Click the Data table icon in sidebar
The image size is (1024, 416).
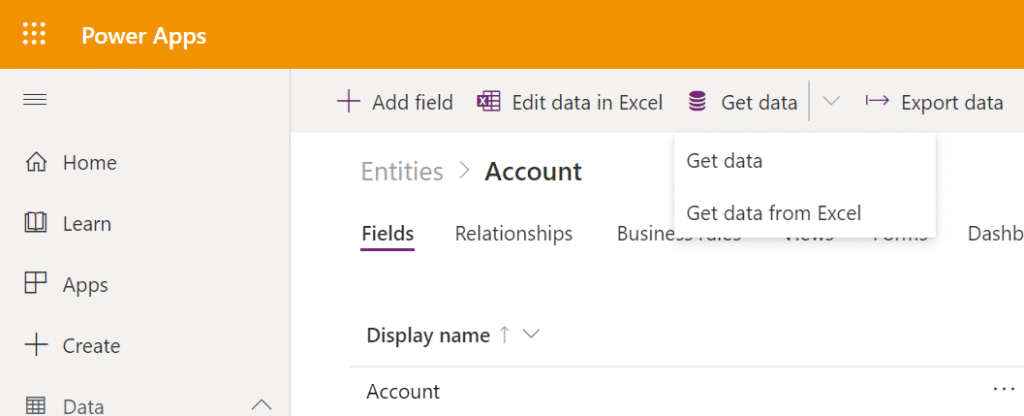35,406
